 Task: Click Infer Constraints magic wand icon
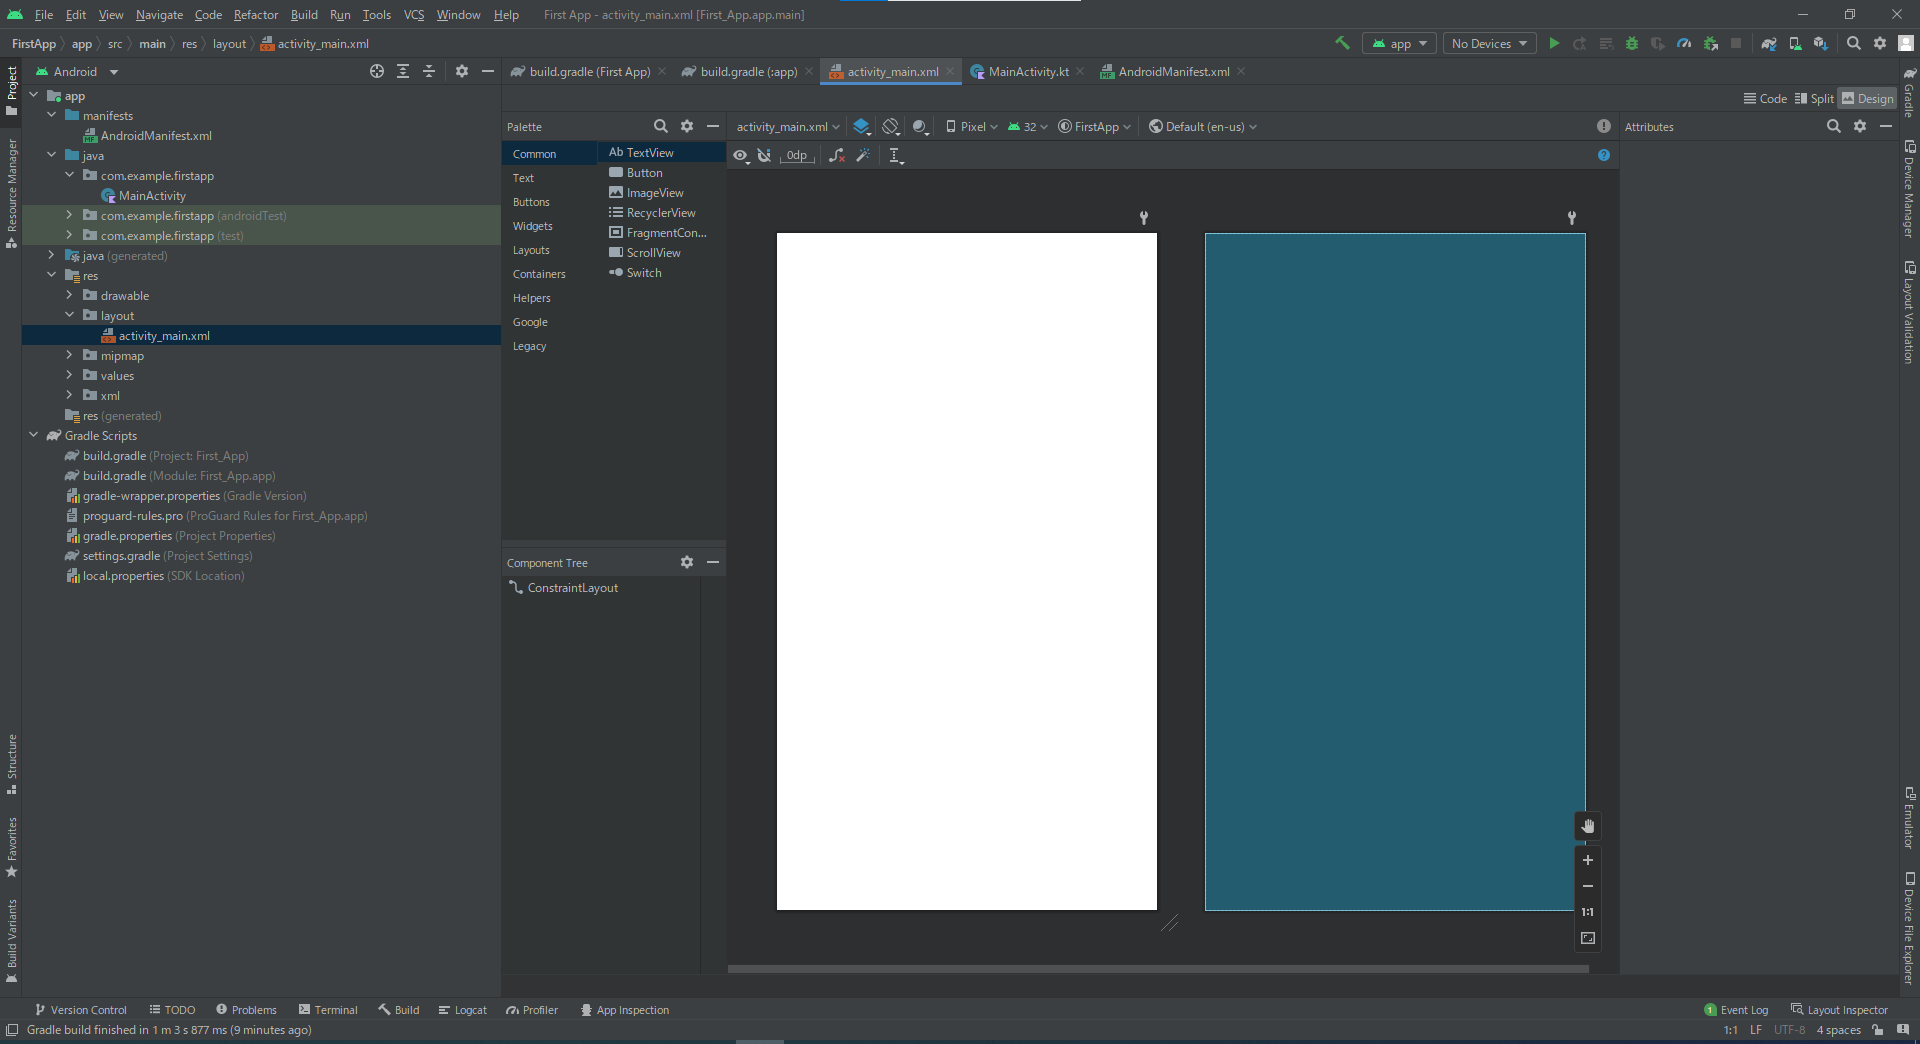863,155
